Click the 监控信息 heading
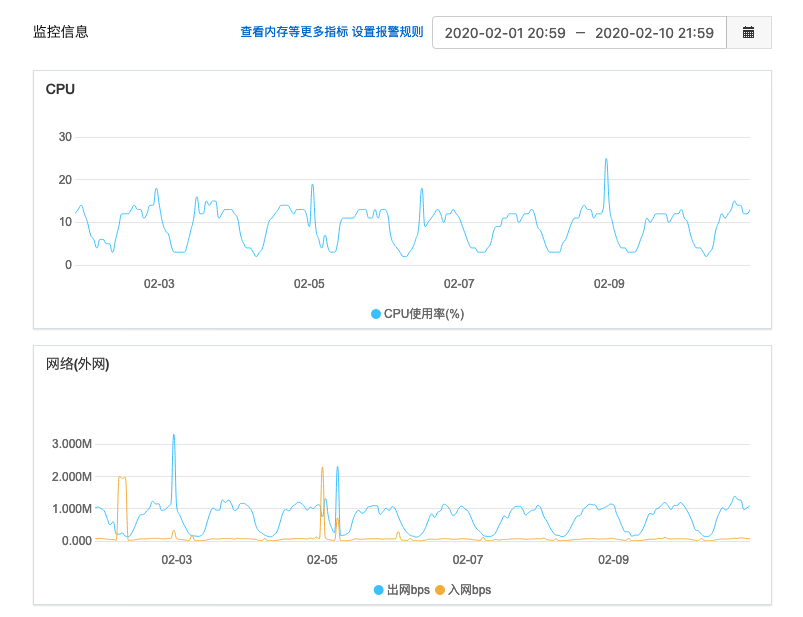This screenshot has width=803, height=617. pos(61,32)
